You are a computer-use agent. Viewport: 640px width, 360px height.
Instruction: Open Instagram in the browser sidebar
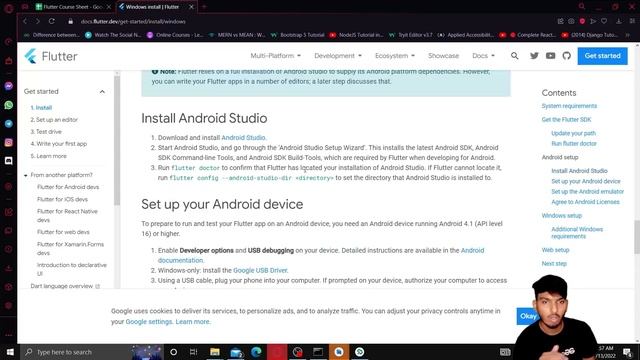9,142
